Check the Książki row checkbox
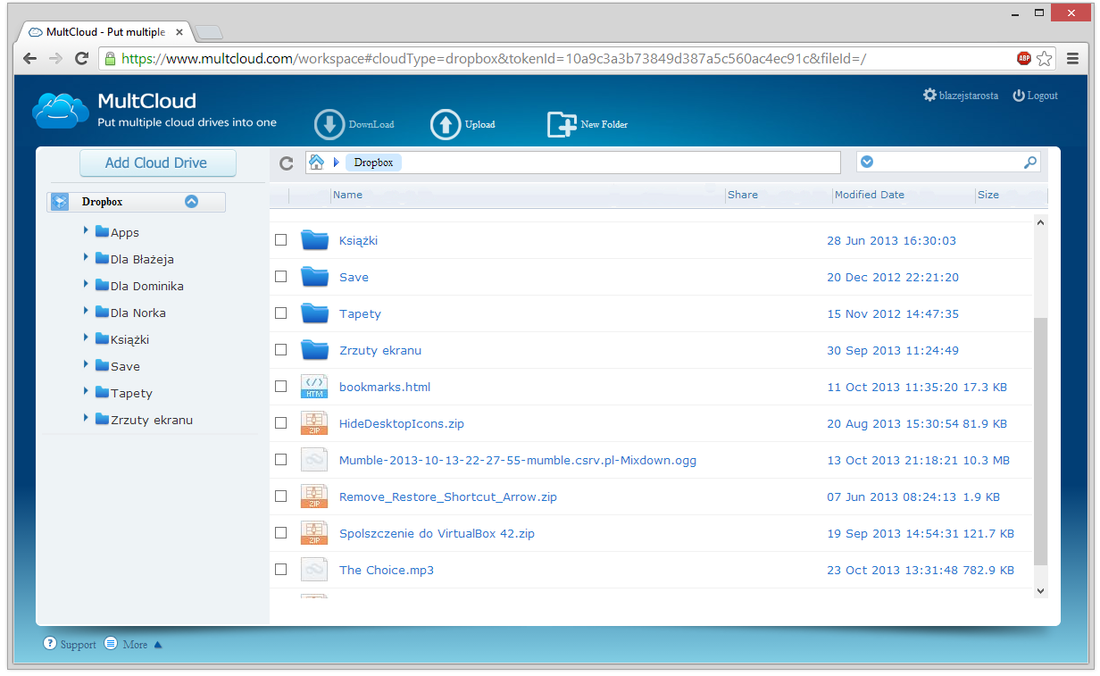This screenshot has height=676, width=1100. [281, 240]
